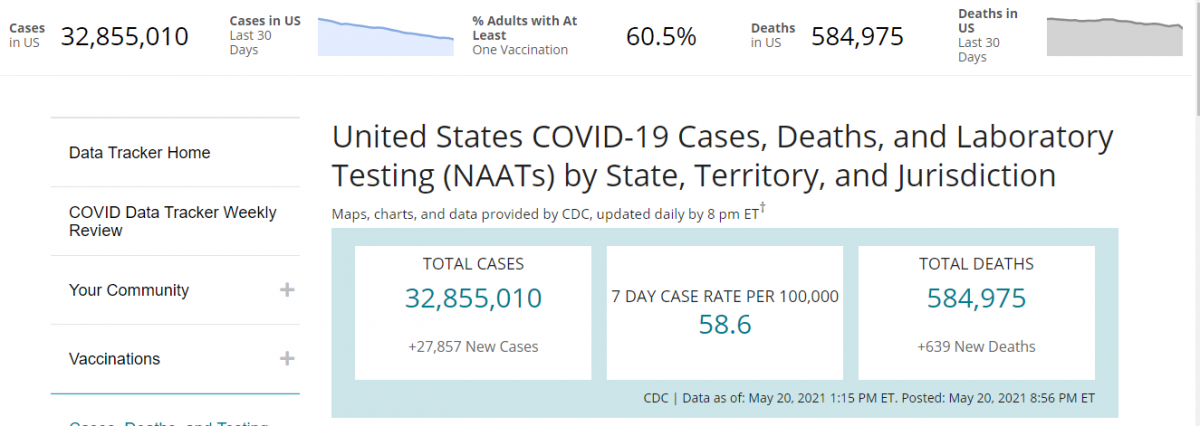1200x426 pixels.
Task: Click the 7 Day Case Rate card
Action: click(x=725, y=312)
